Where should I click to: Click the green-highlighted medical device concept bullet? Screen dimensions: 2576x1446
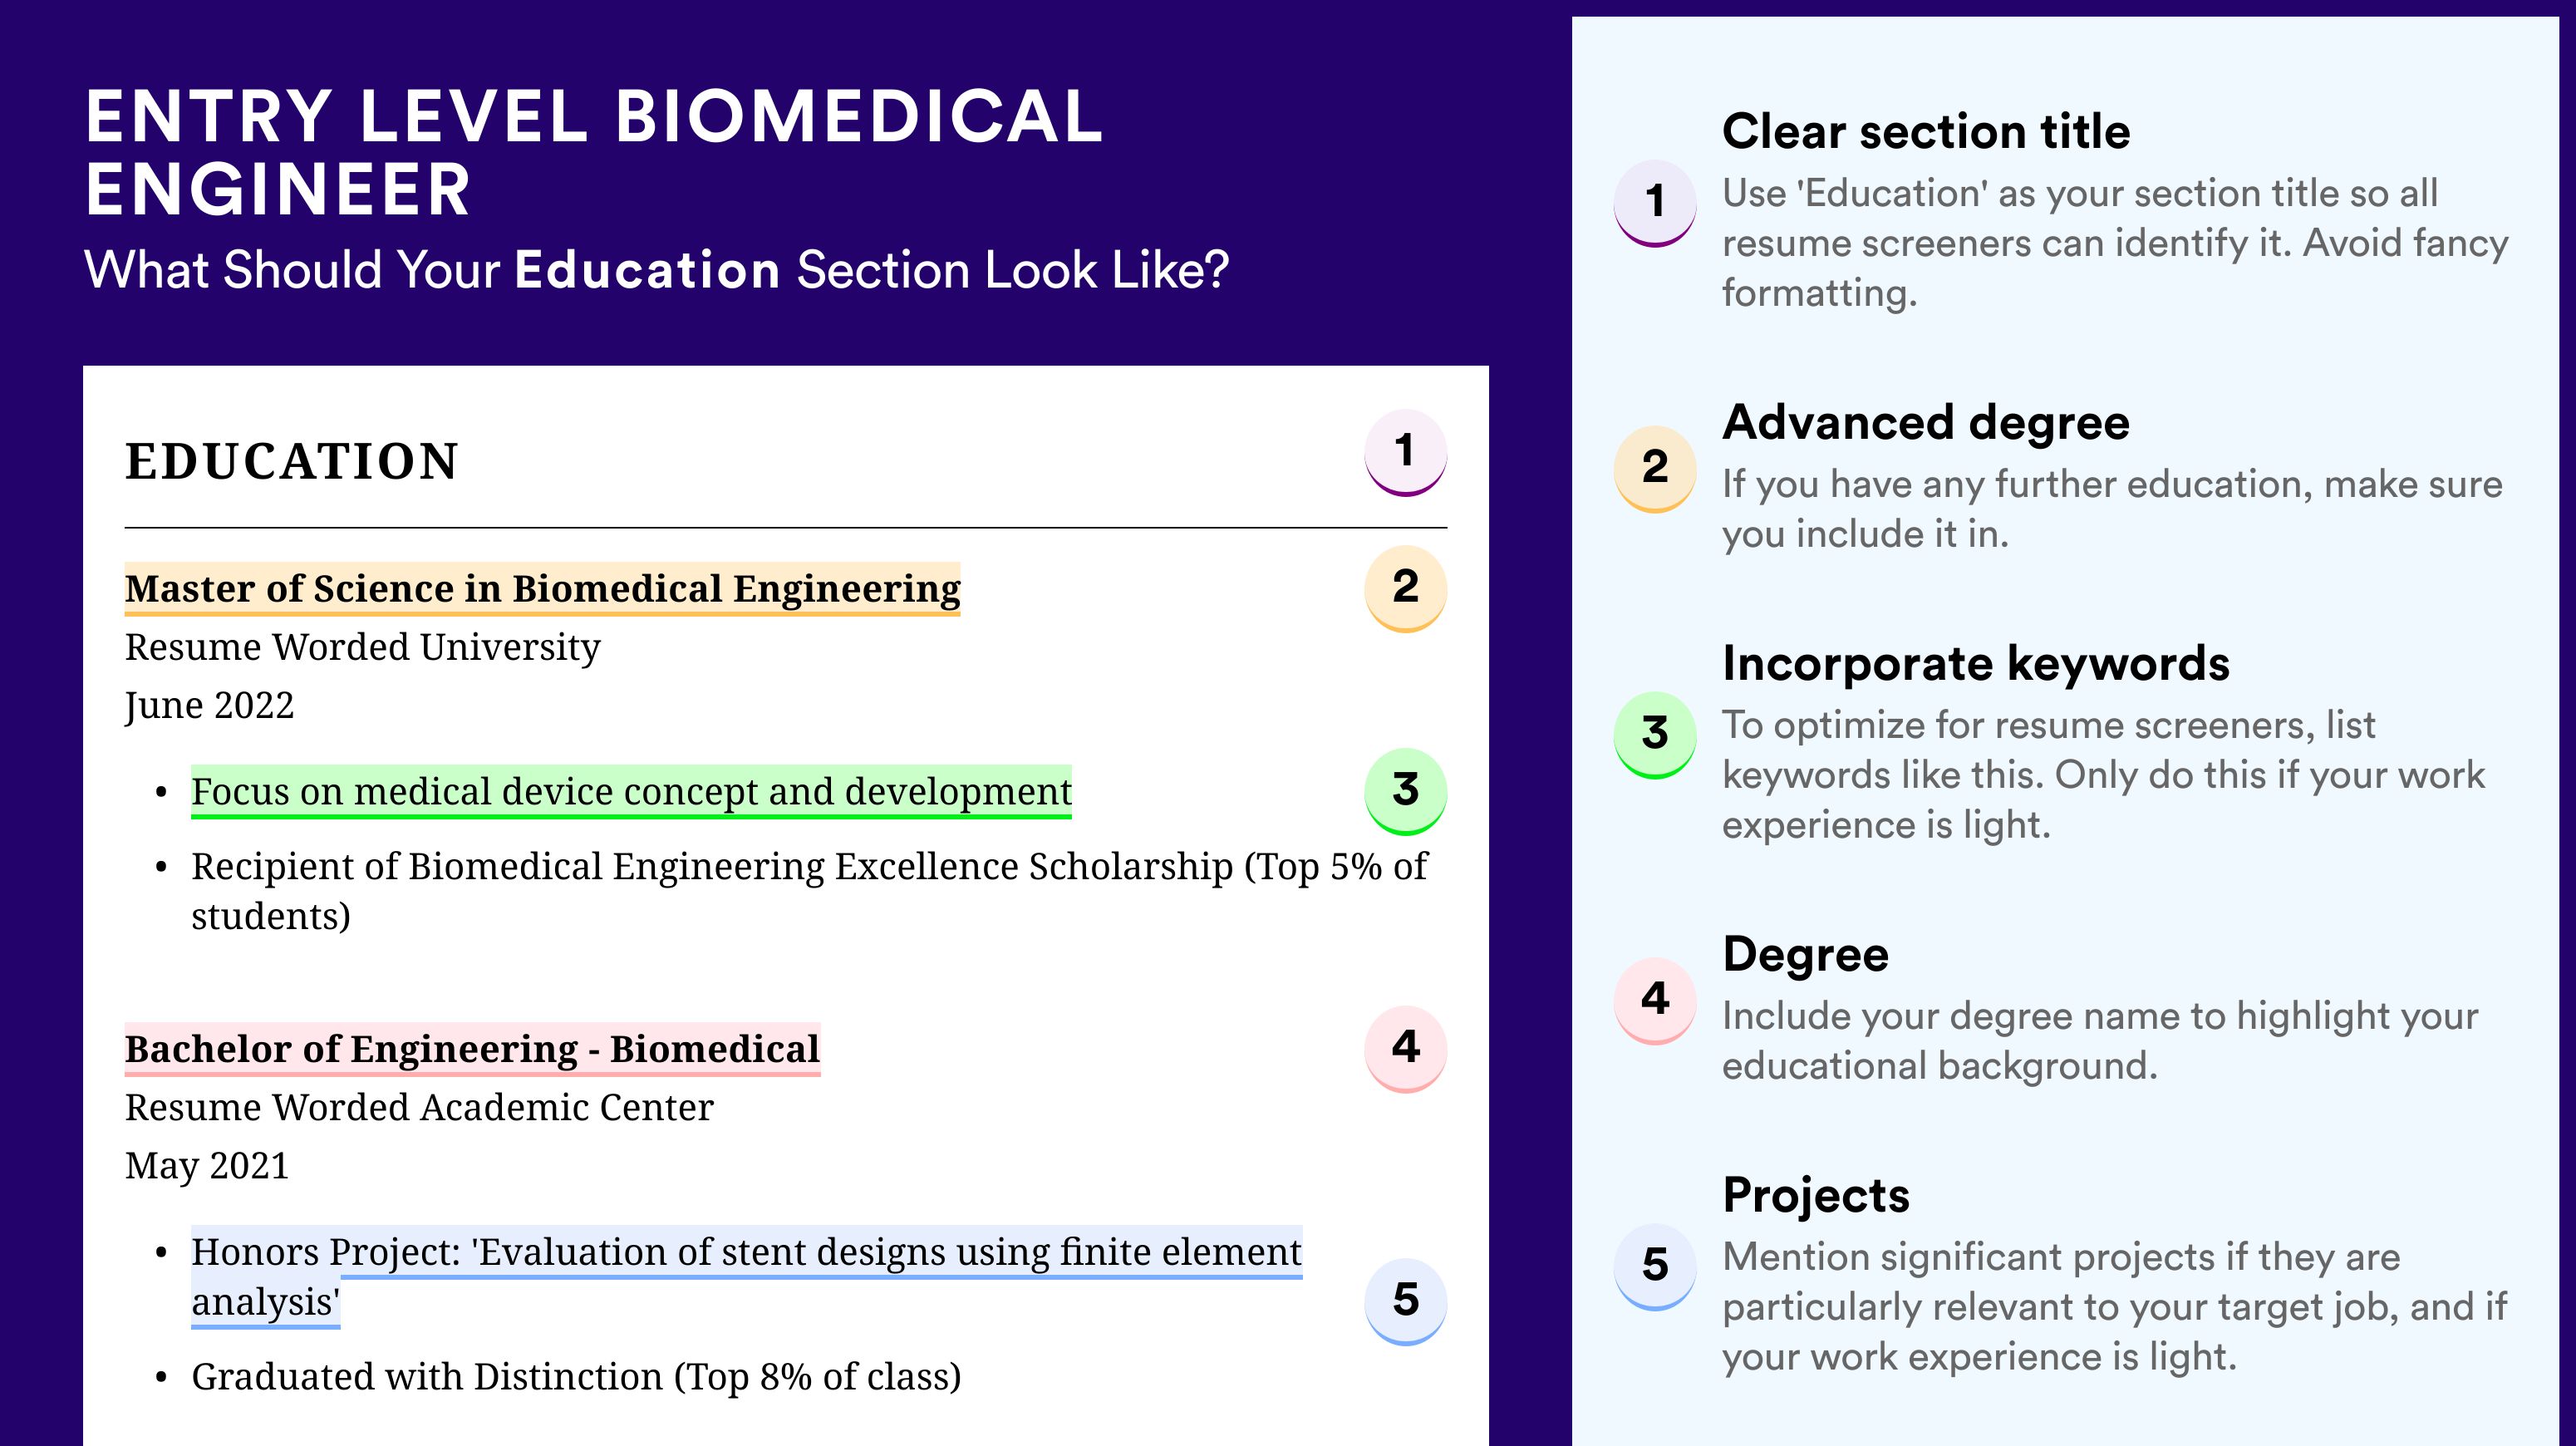tap(631, 792)
